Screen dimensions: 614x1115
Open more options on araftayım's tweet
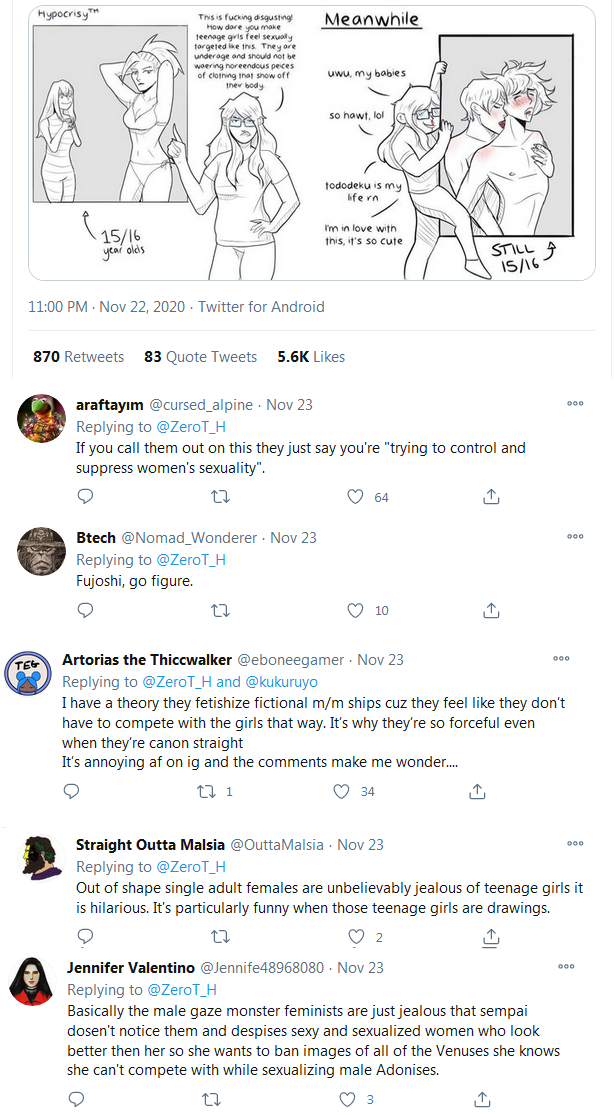(575, 404)
